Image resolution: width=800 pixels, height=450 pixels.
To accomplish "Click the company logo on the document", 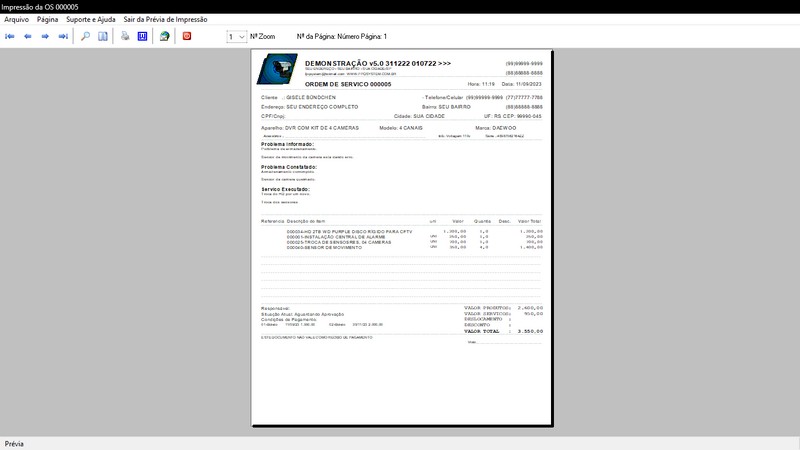I will (277, 69).
